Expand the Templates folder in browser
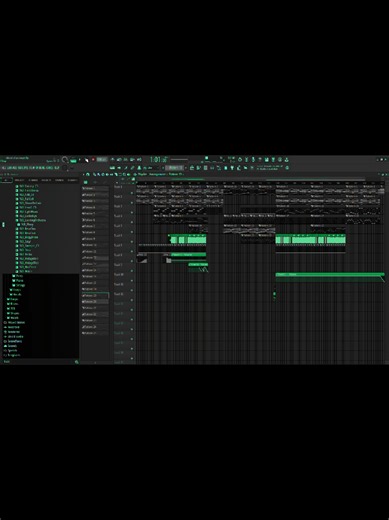 (x=12, y=355)
